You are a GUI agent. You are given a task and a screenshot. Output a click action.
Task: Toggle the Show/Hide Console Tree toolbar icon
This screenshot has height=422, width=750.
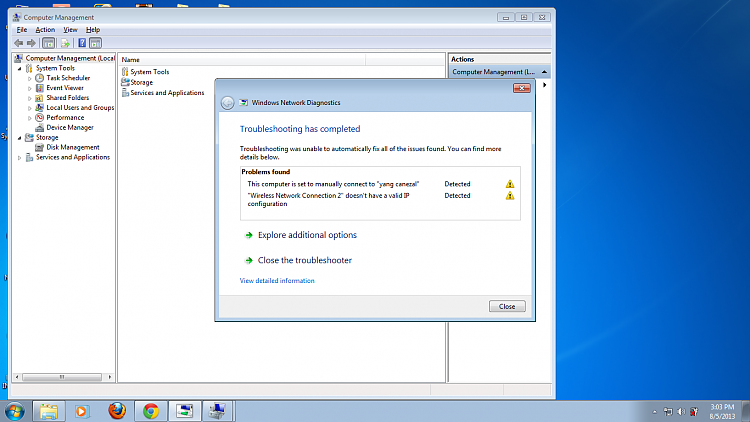48,43
